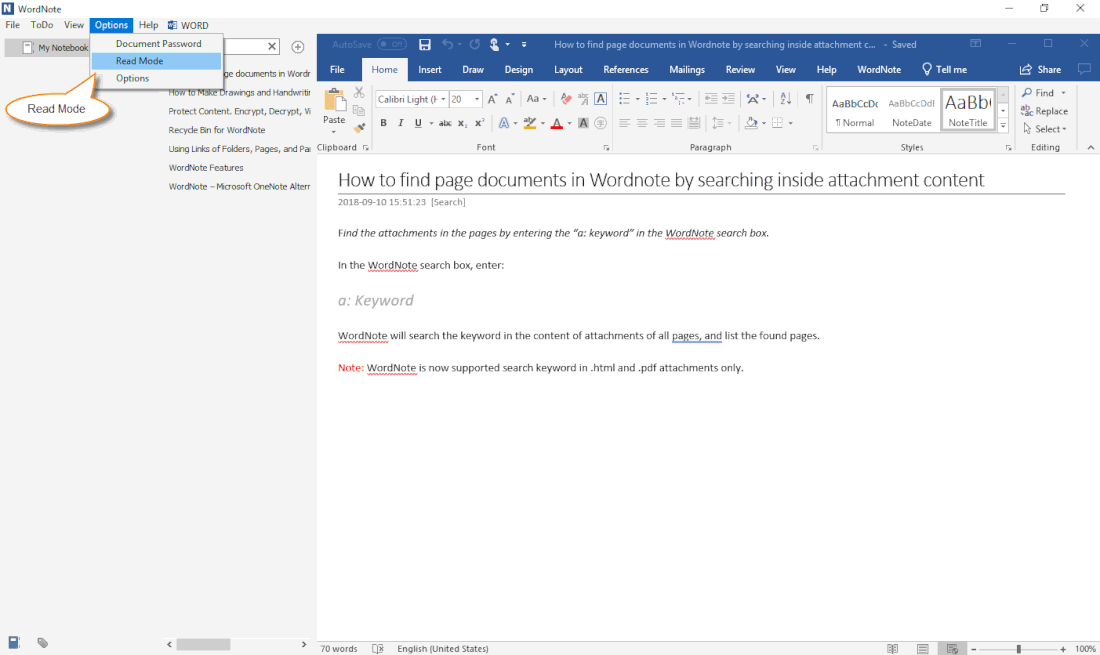This screenshot has height=655, width=1100.
Task: Switch to Read Mode view in status bar
Action: (892, 649)
